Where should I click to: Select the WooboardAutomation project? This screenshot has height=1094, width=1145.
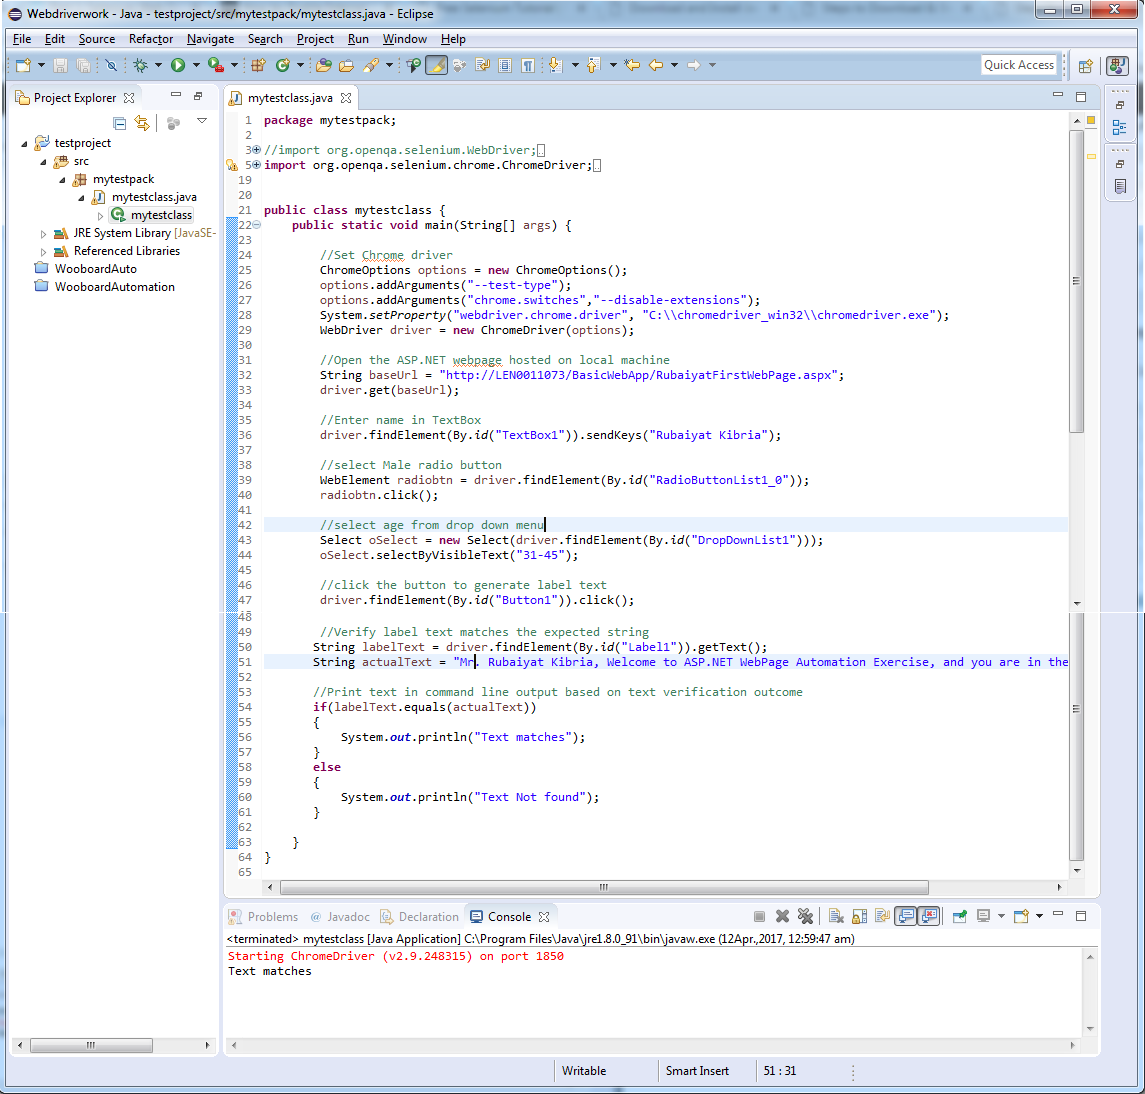coord(114,287)
